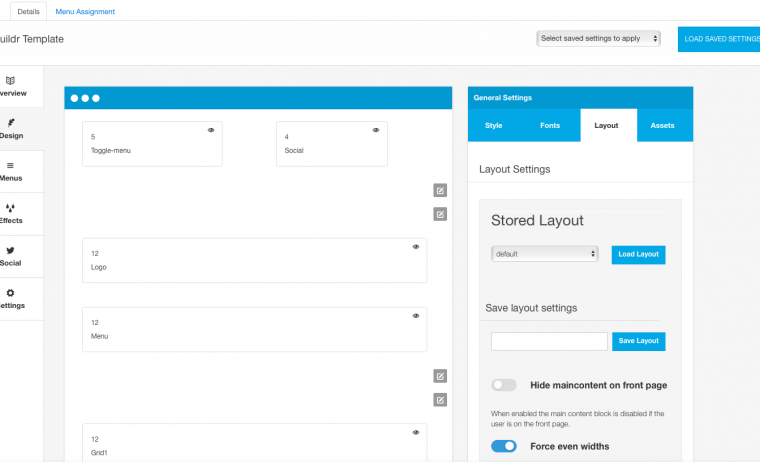Toggle visibility eye on Logo block

416,246
